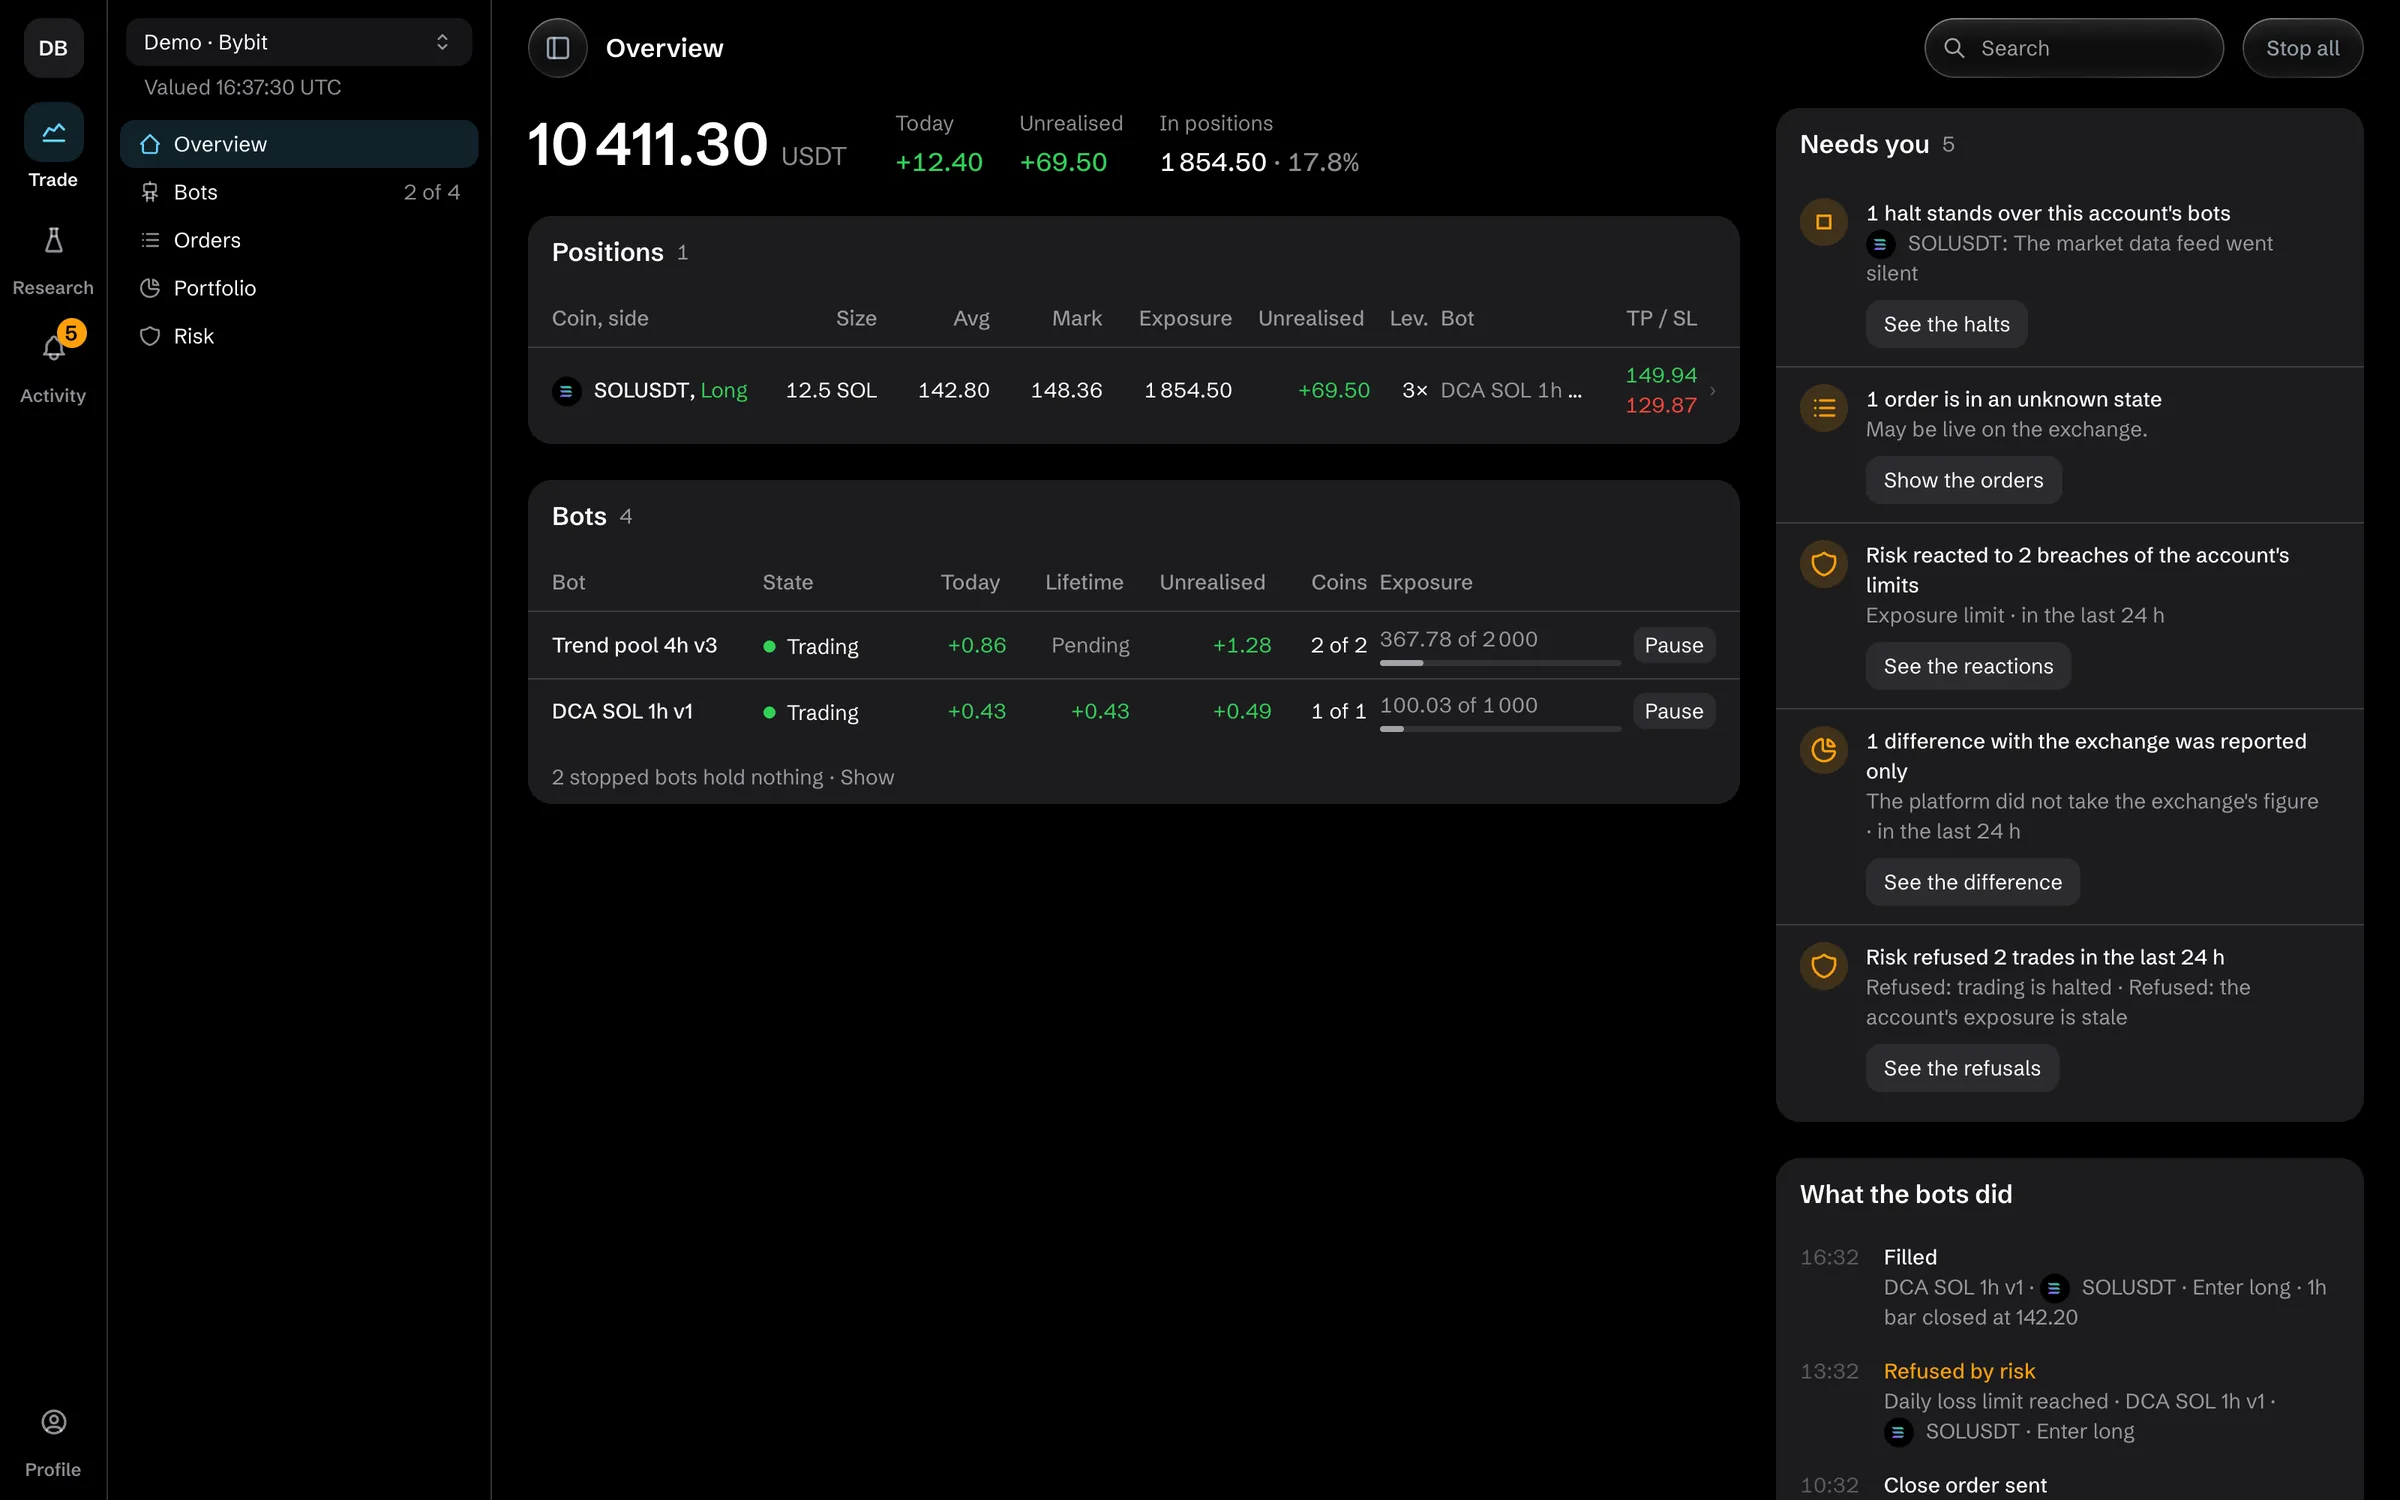Open the Research flask icon
The width and height of the screenshot is (2400, 1500).
coord(53,240)
